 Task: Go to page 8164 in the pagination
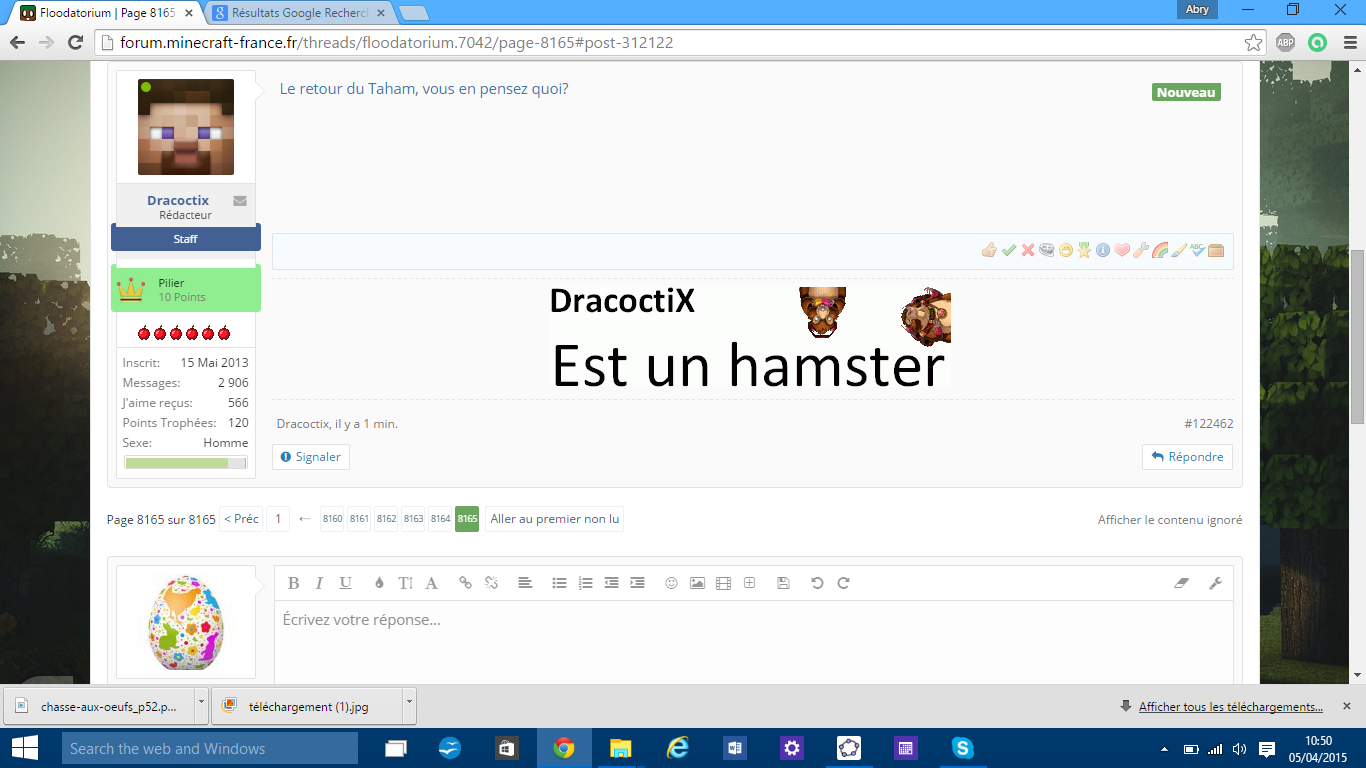tap(440, 519)
